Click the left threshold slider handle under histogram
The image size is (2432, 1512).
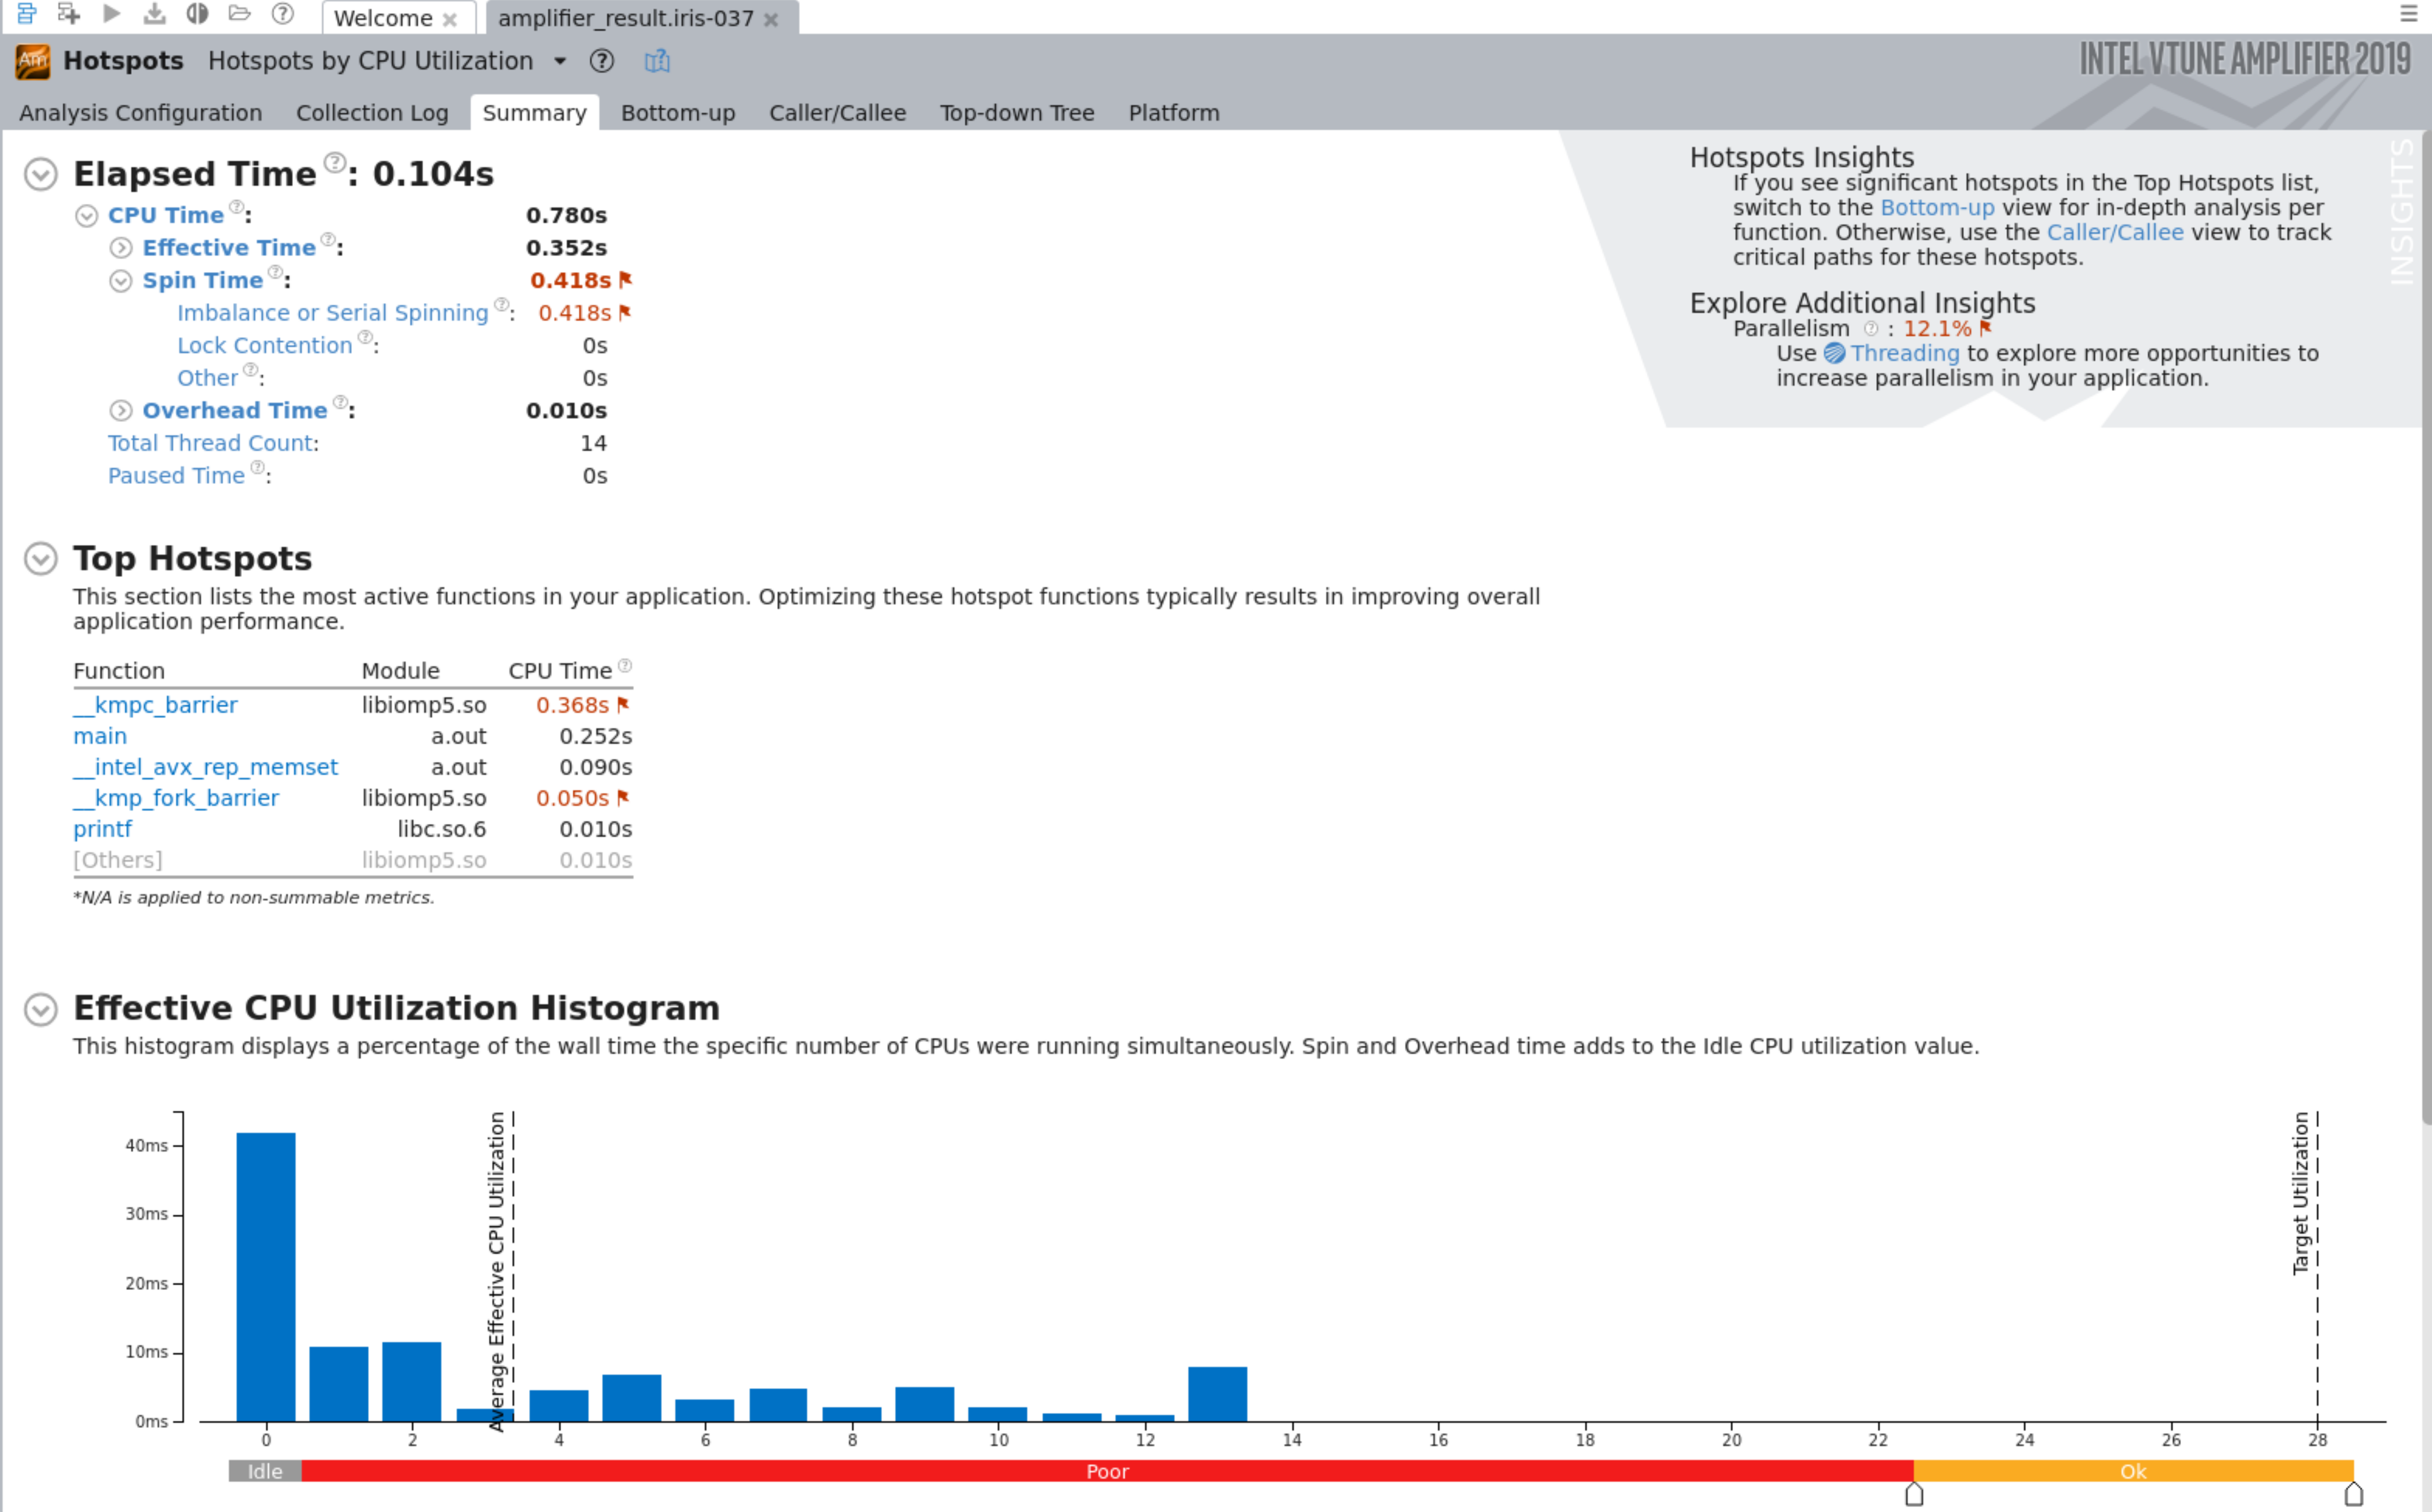click(1914, 1494)
